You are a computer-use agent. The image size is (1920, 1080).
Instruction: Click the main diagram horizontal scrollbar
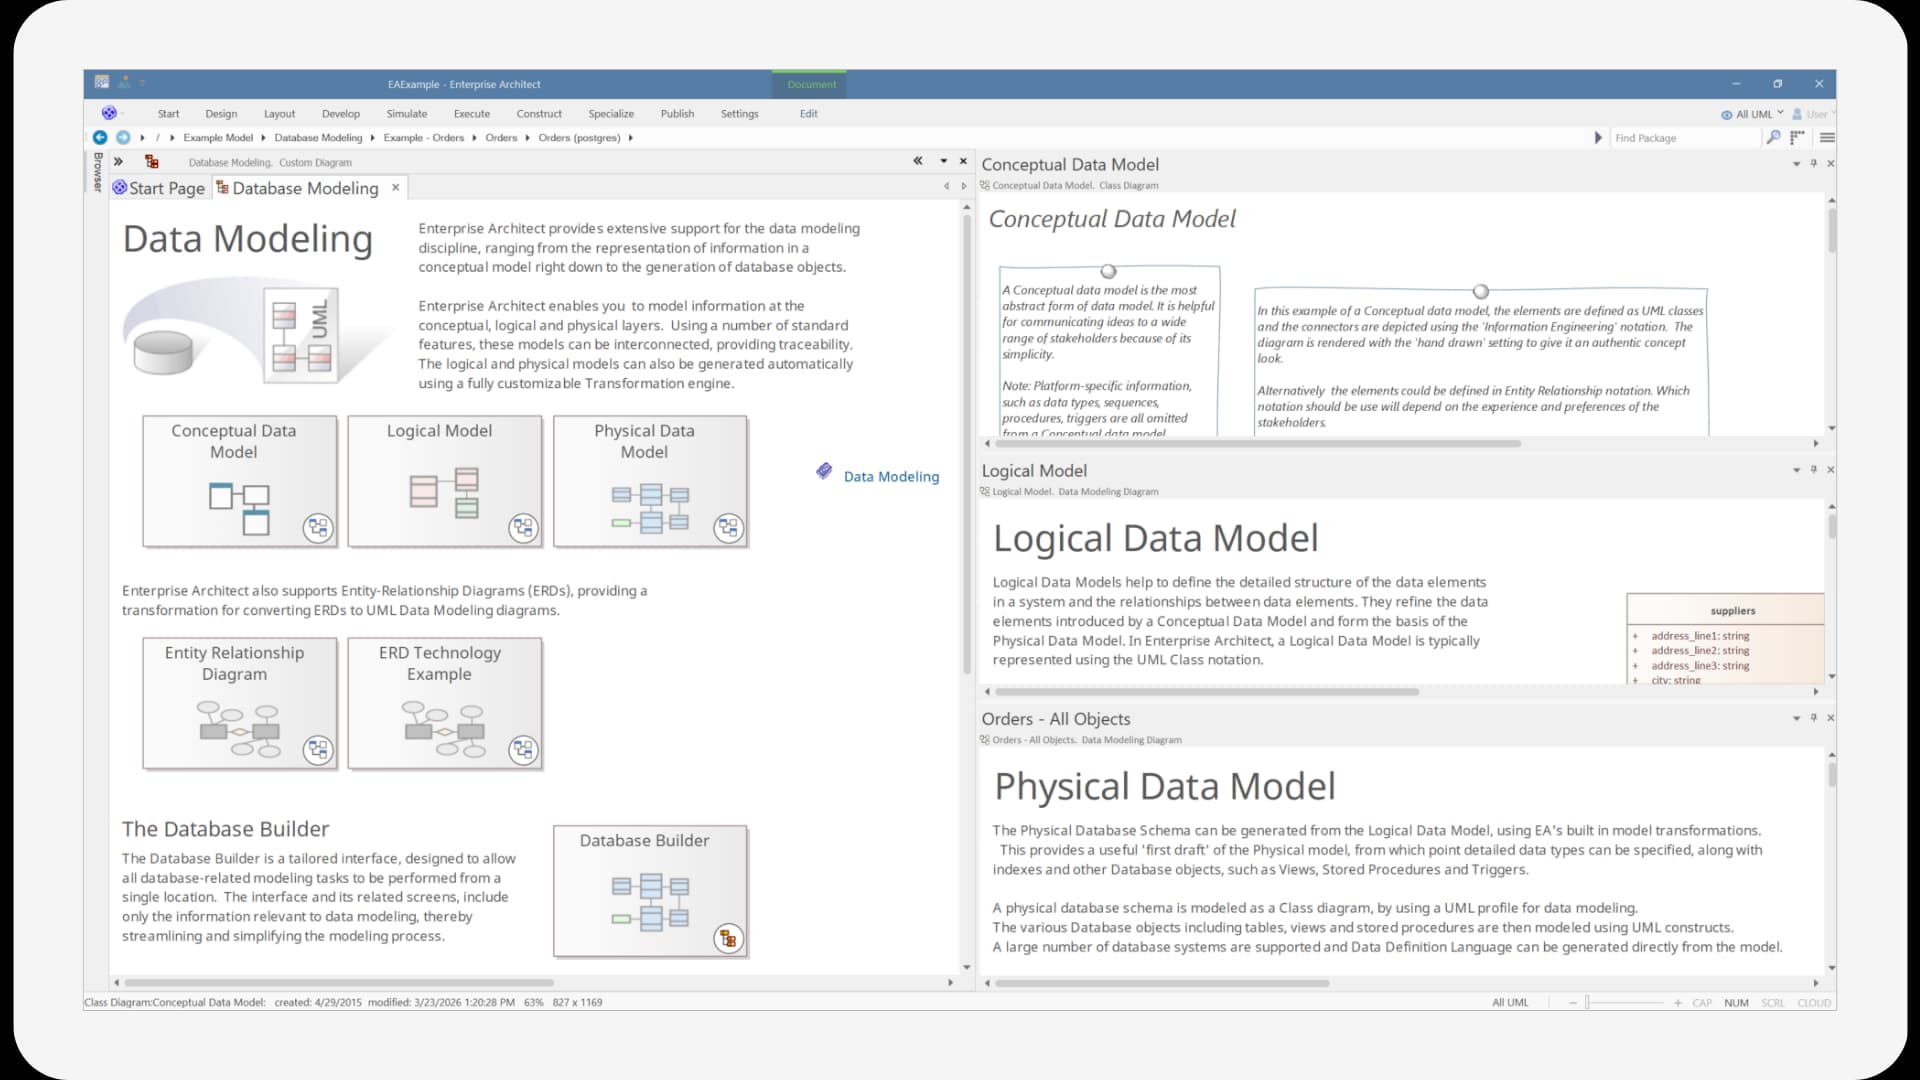[339, 983]
